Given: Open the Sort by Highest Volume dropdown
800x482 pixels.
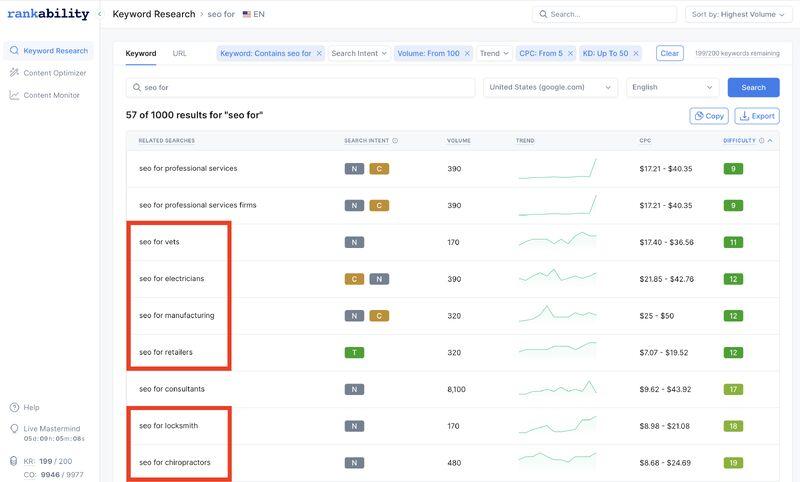Looking at the screenshot, I should coord(738,14).
